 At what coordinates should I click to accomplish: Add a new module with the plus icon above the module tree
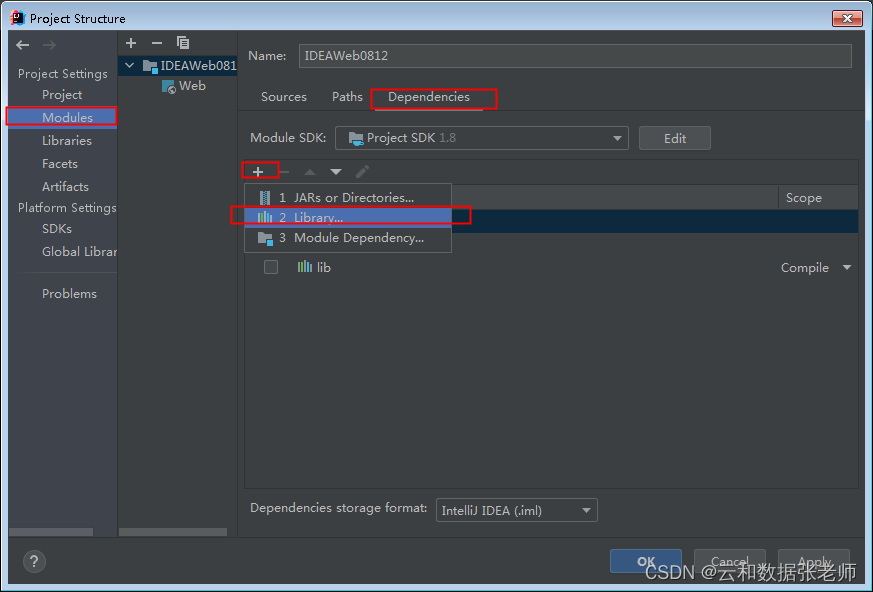pyautogui.click(x=131, y=43)
